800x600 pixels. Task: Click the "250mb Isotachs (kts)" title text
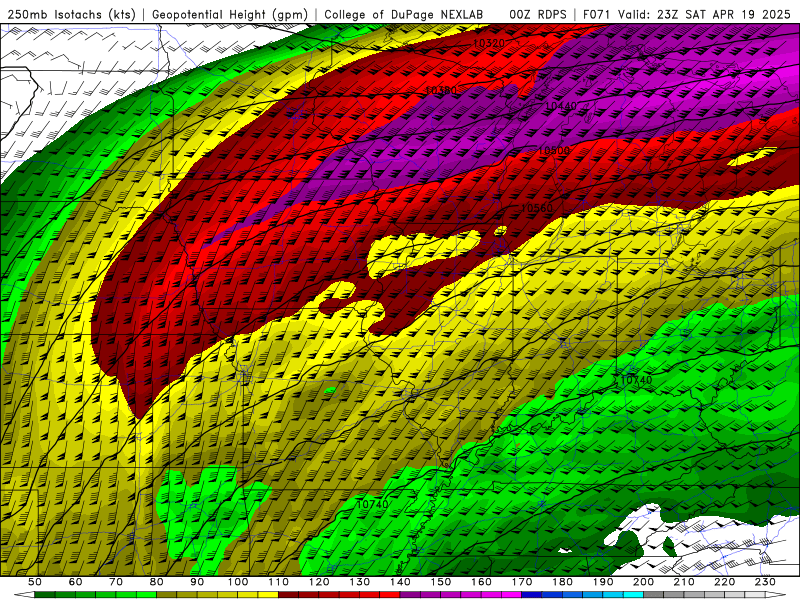(x=72, y=14)
